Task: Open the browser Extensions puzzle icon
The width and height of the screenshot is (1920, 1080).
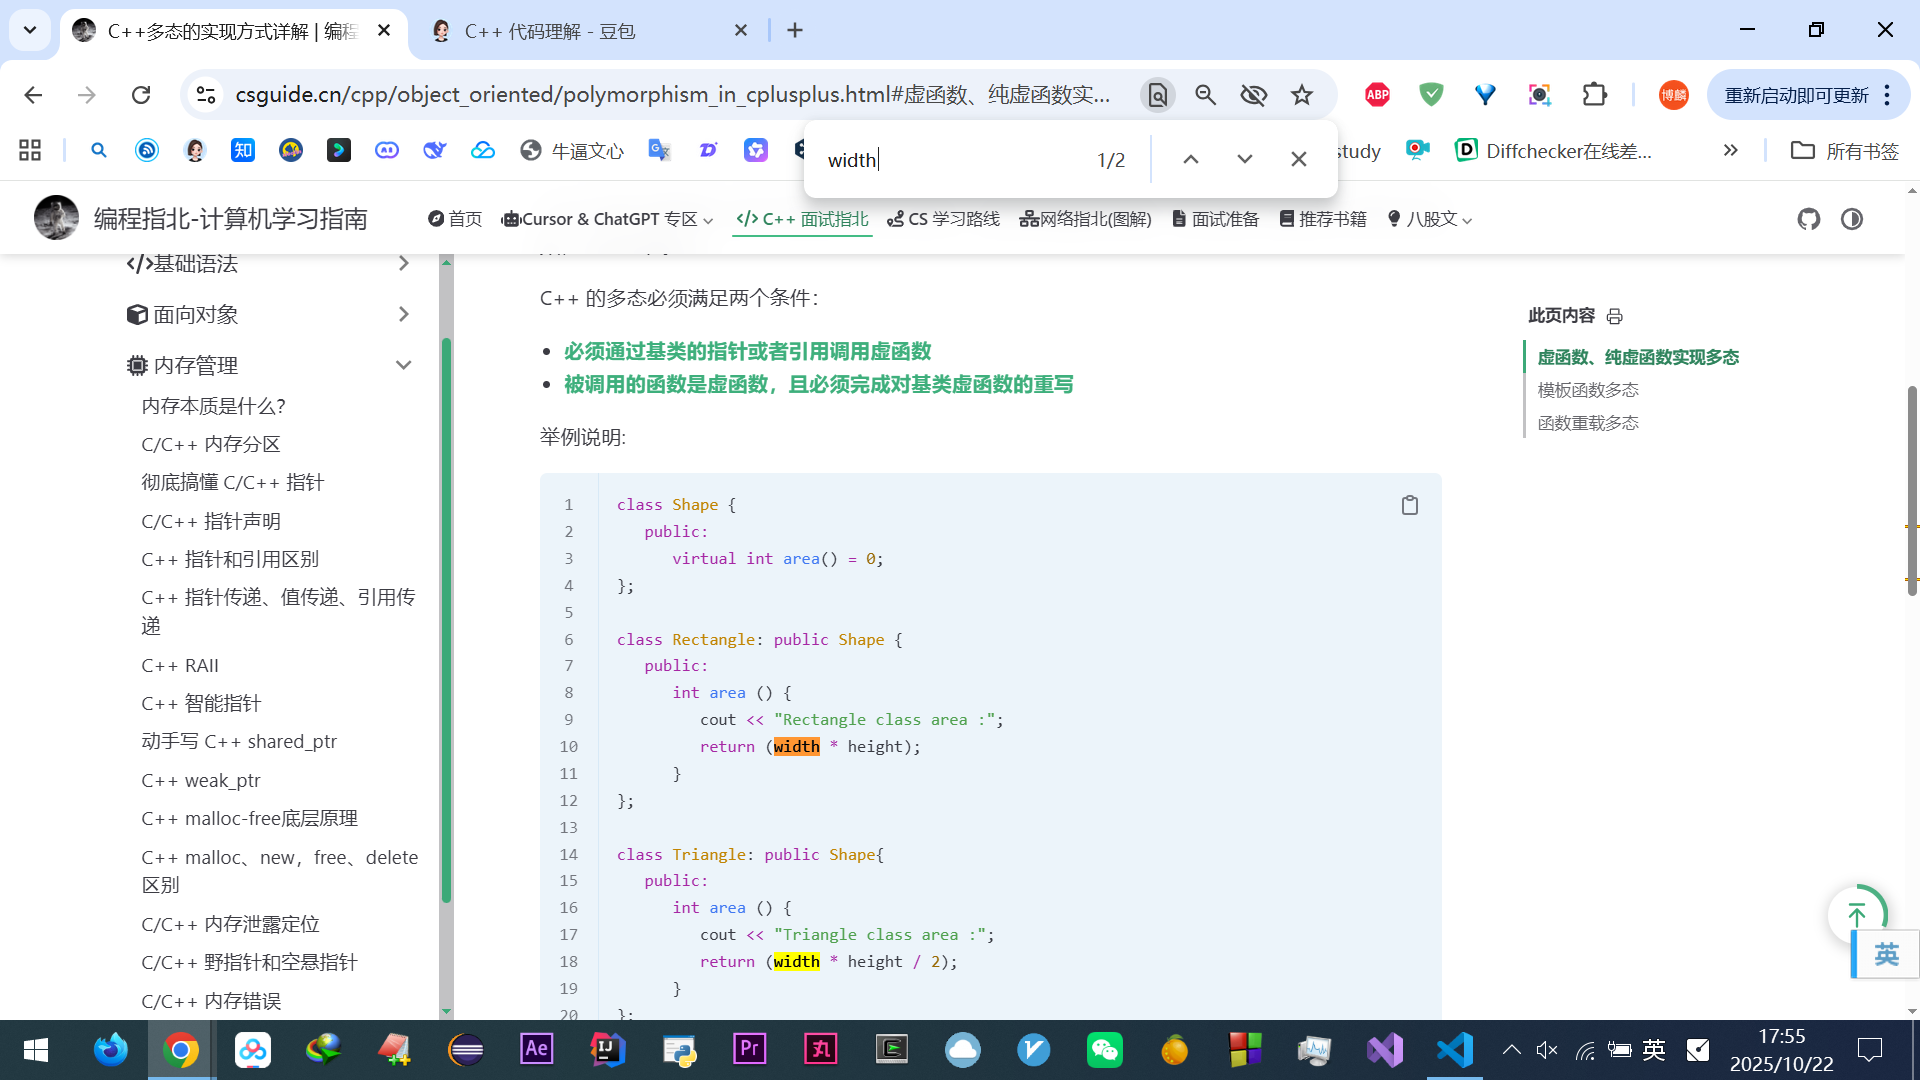Action: (1594, 95)
